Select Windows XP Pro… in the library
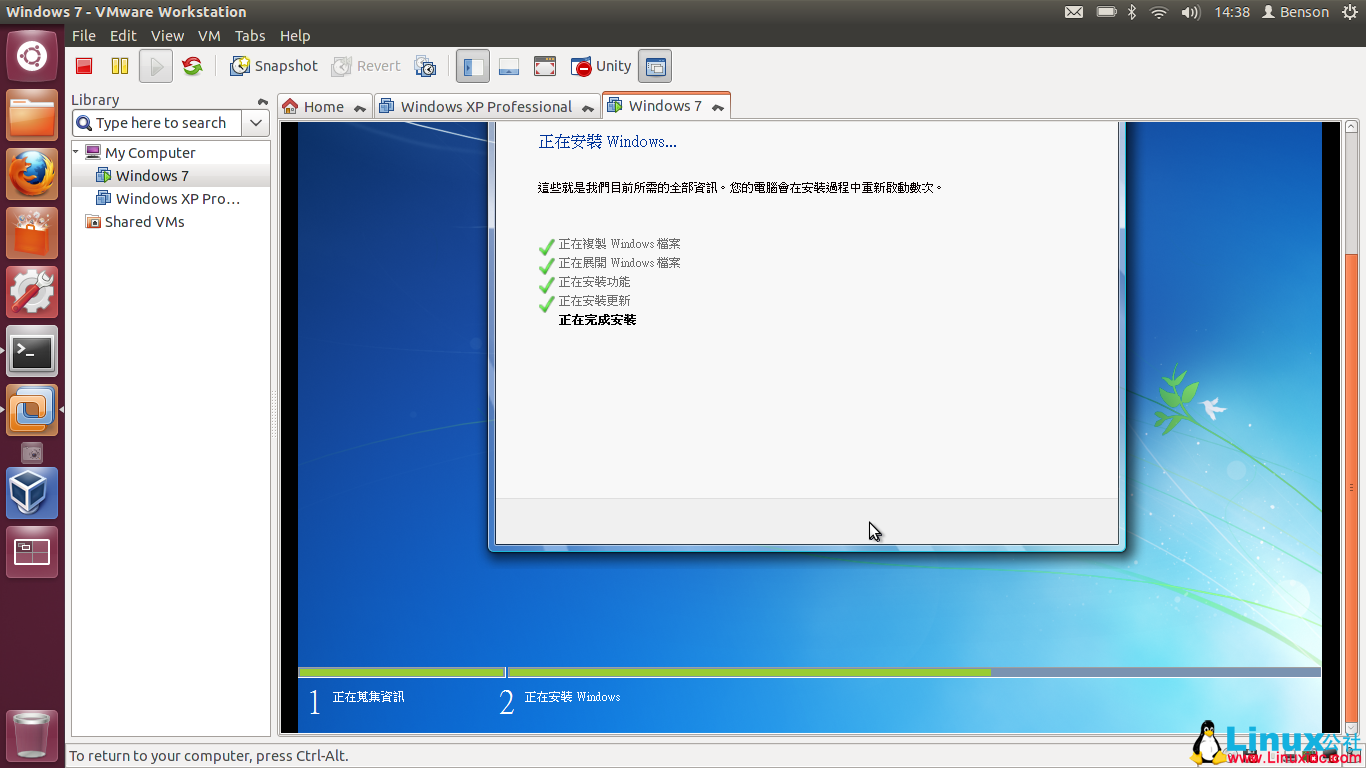 tap(178, 199)
